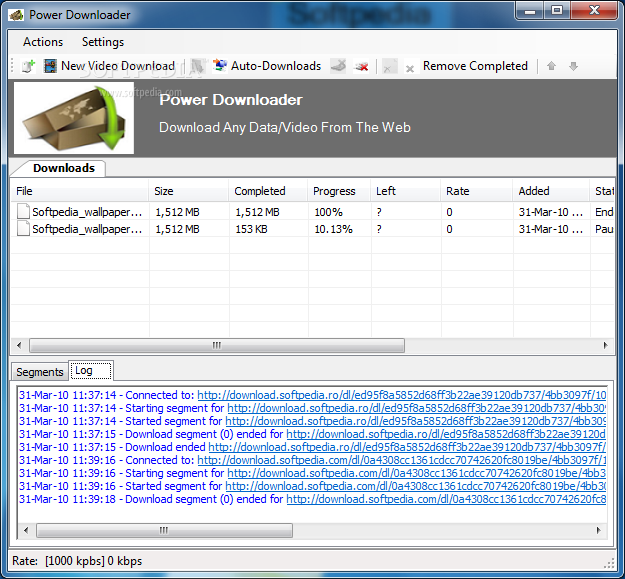Click the move up arrow icon
The width and height of the screenshot is (625, 579).
551,66
